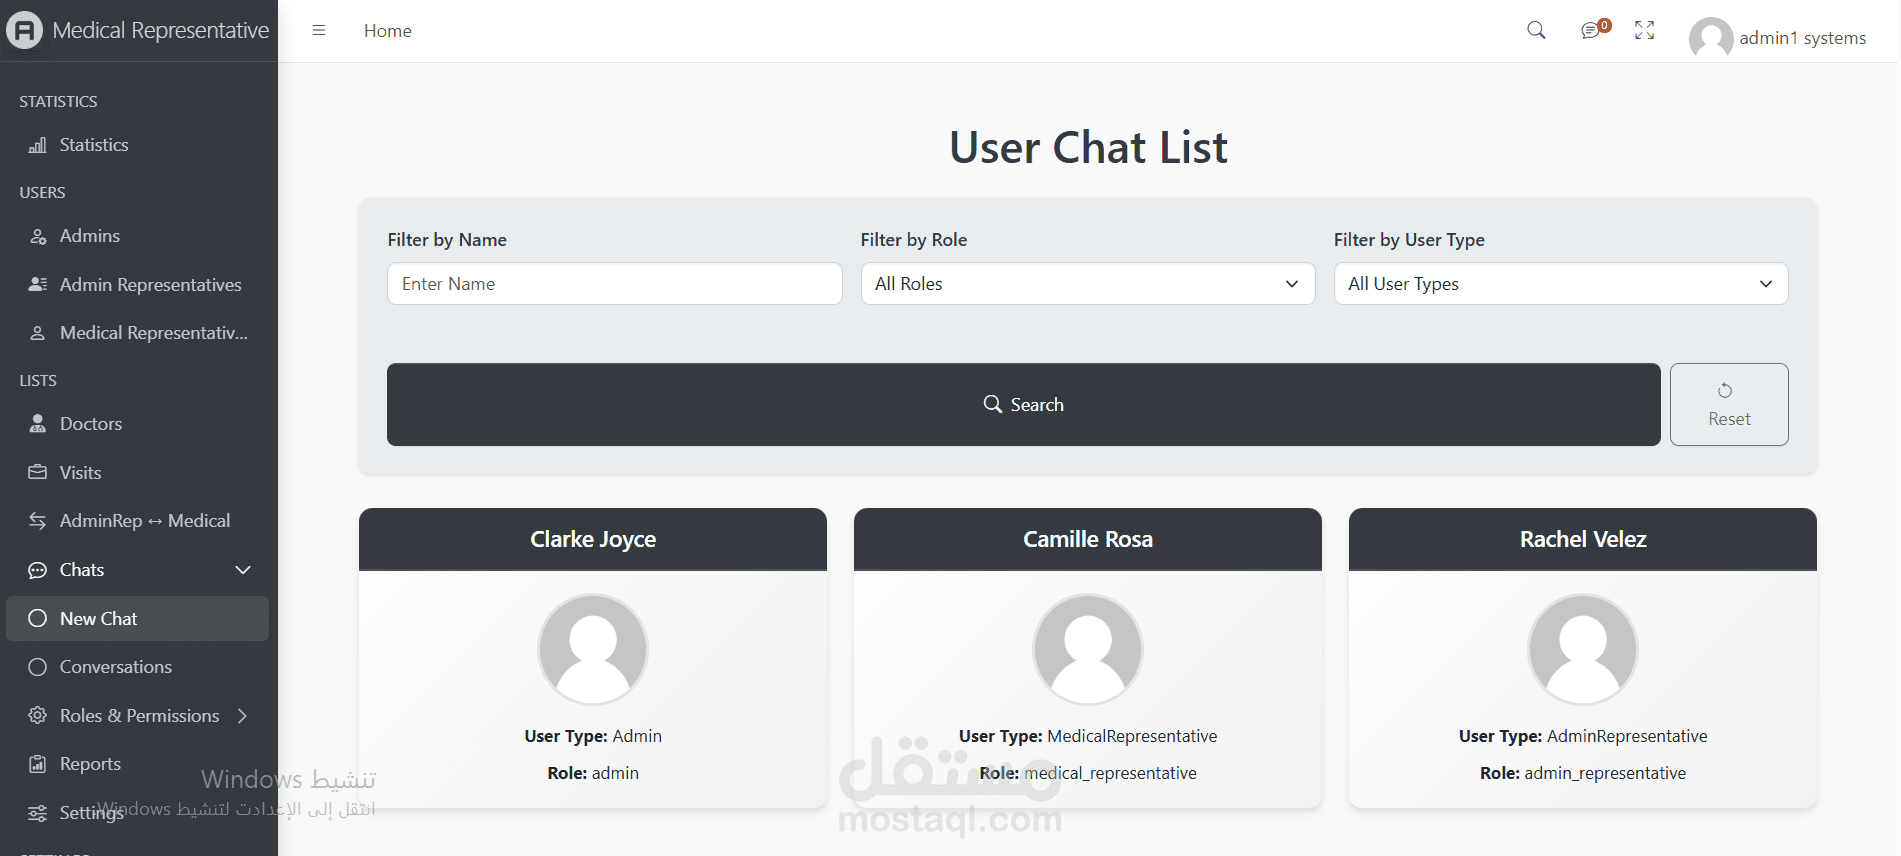The image size is (1901, 856).
Task: Open the All Roles dropdown
Action: [x=1087, y=284]
